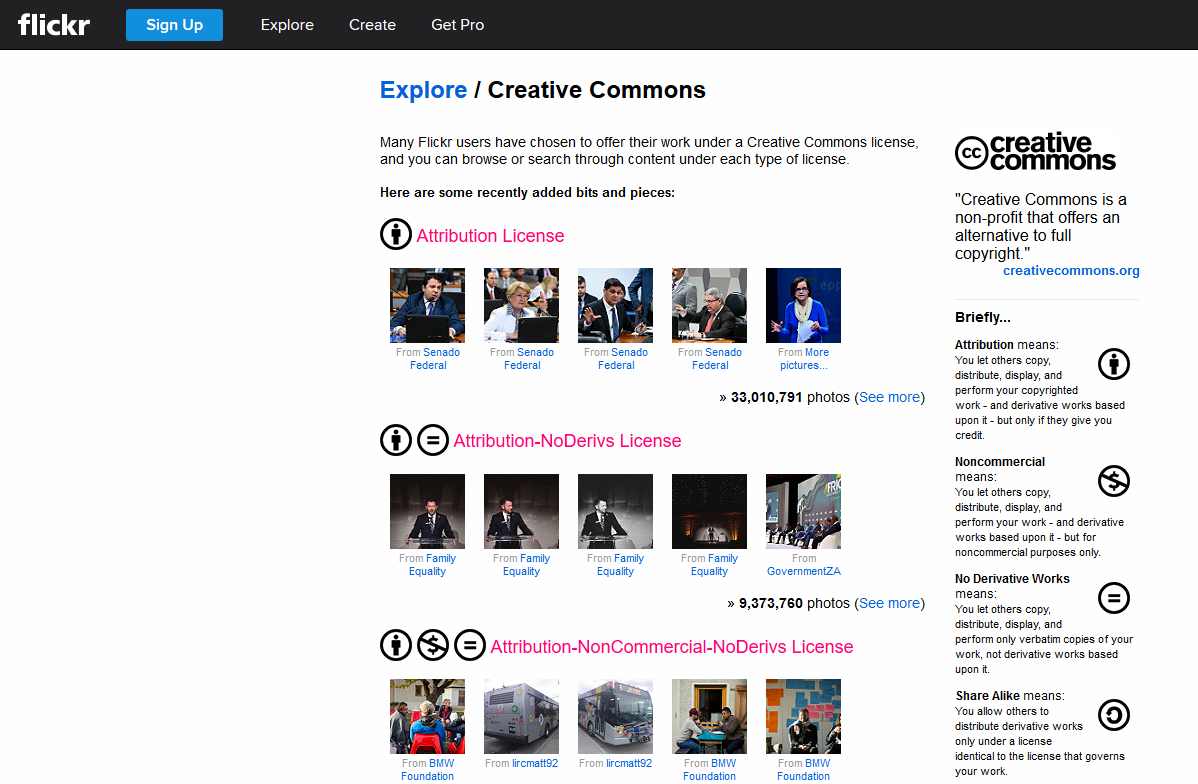
Task: Click the Attribution person icon beside Attribution-NoDerivs License
Action: pos(396,440)
